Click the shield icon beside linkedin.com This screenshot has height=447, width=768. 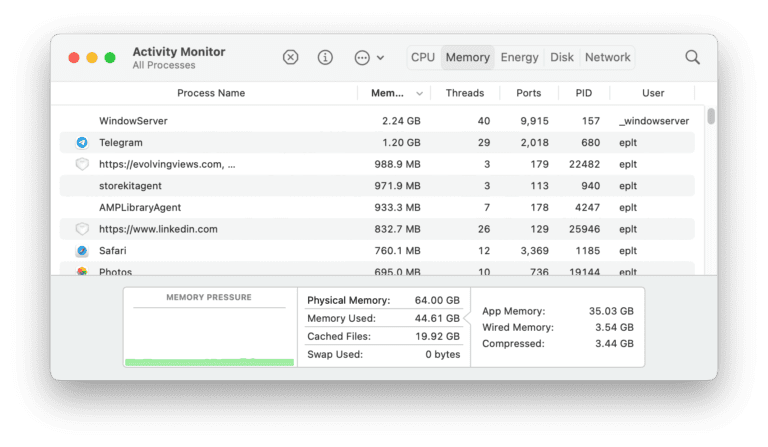coord(82,229)
